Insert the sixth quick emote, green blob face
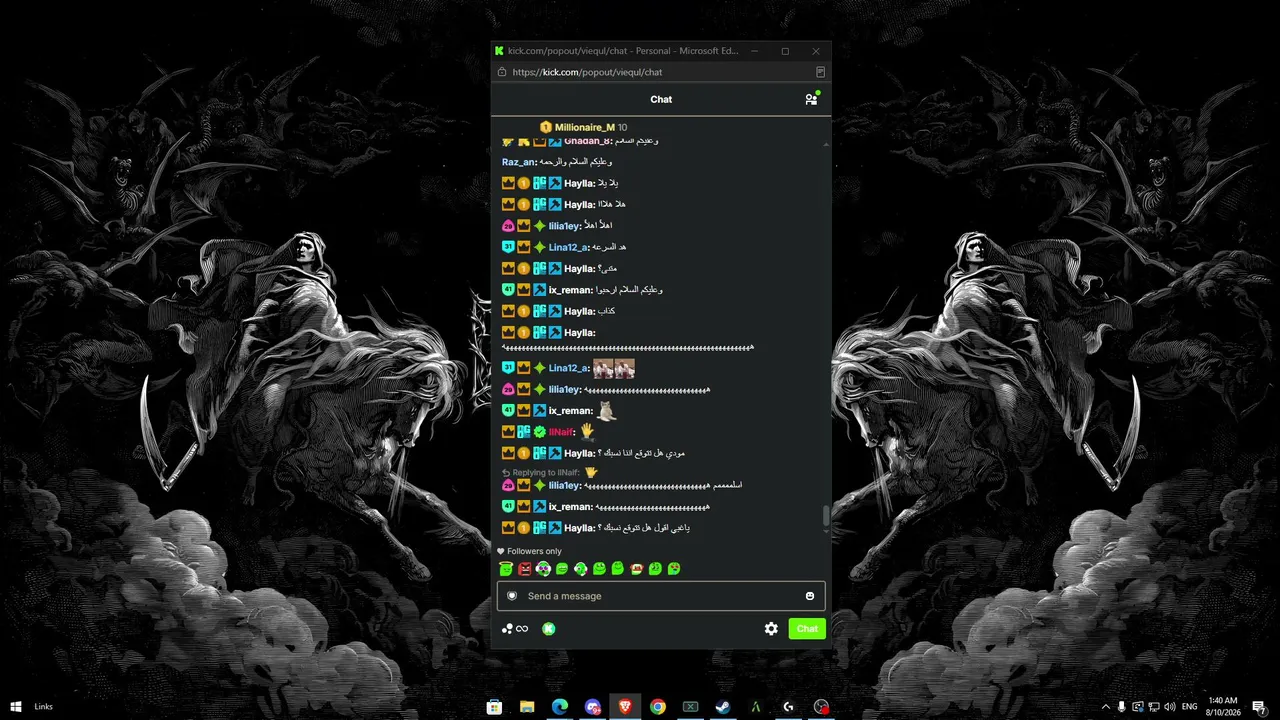 [599, 569]
